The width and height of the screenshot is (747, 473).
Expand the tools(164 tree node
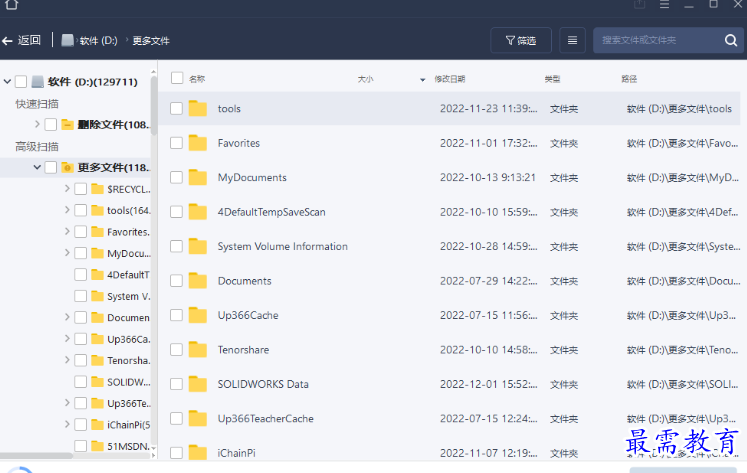click(67, 210)
